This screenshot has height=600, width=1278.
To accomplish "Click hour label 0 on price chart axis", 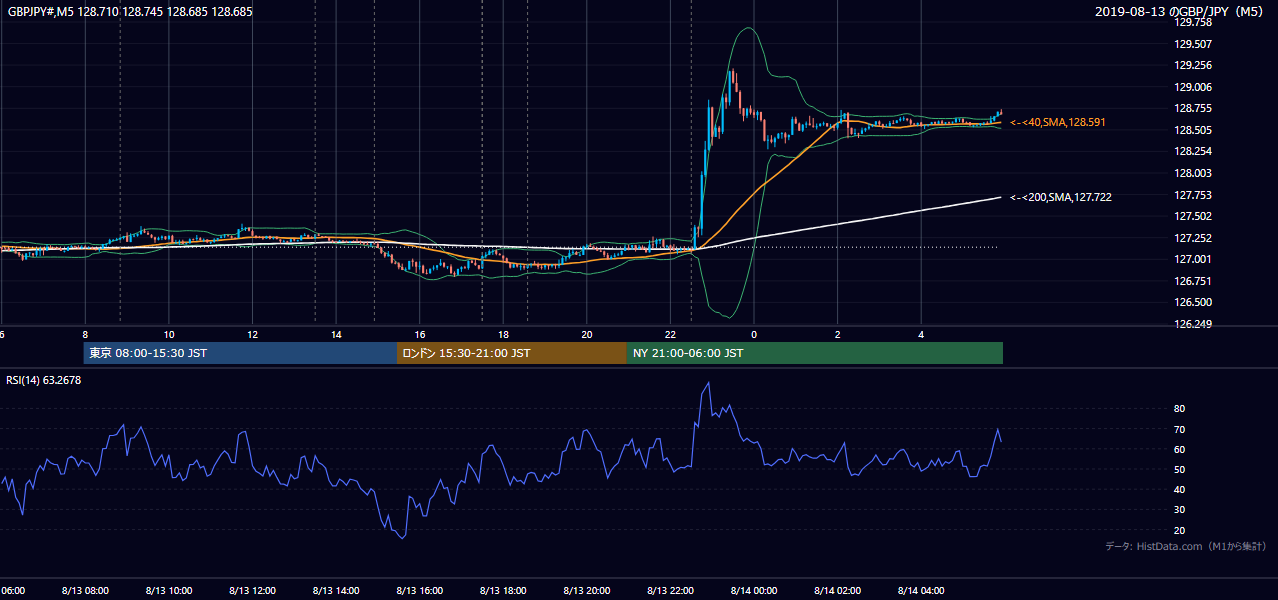I will pos(754,334).
